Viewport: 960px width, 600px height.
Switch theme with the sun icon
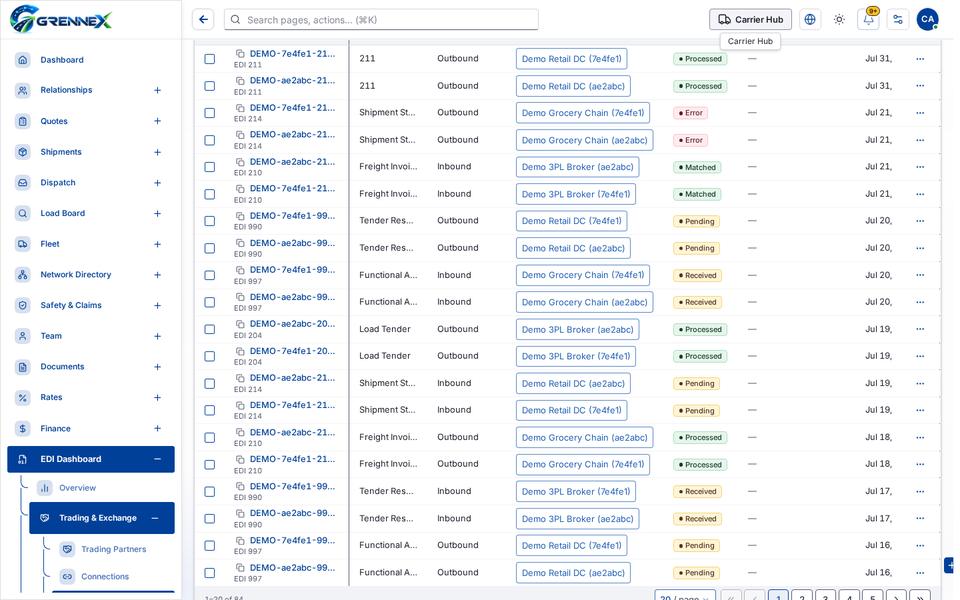[839, 20]
